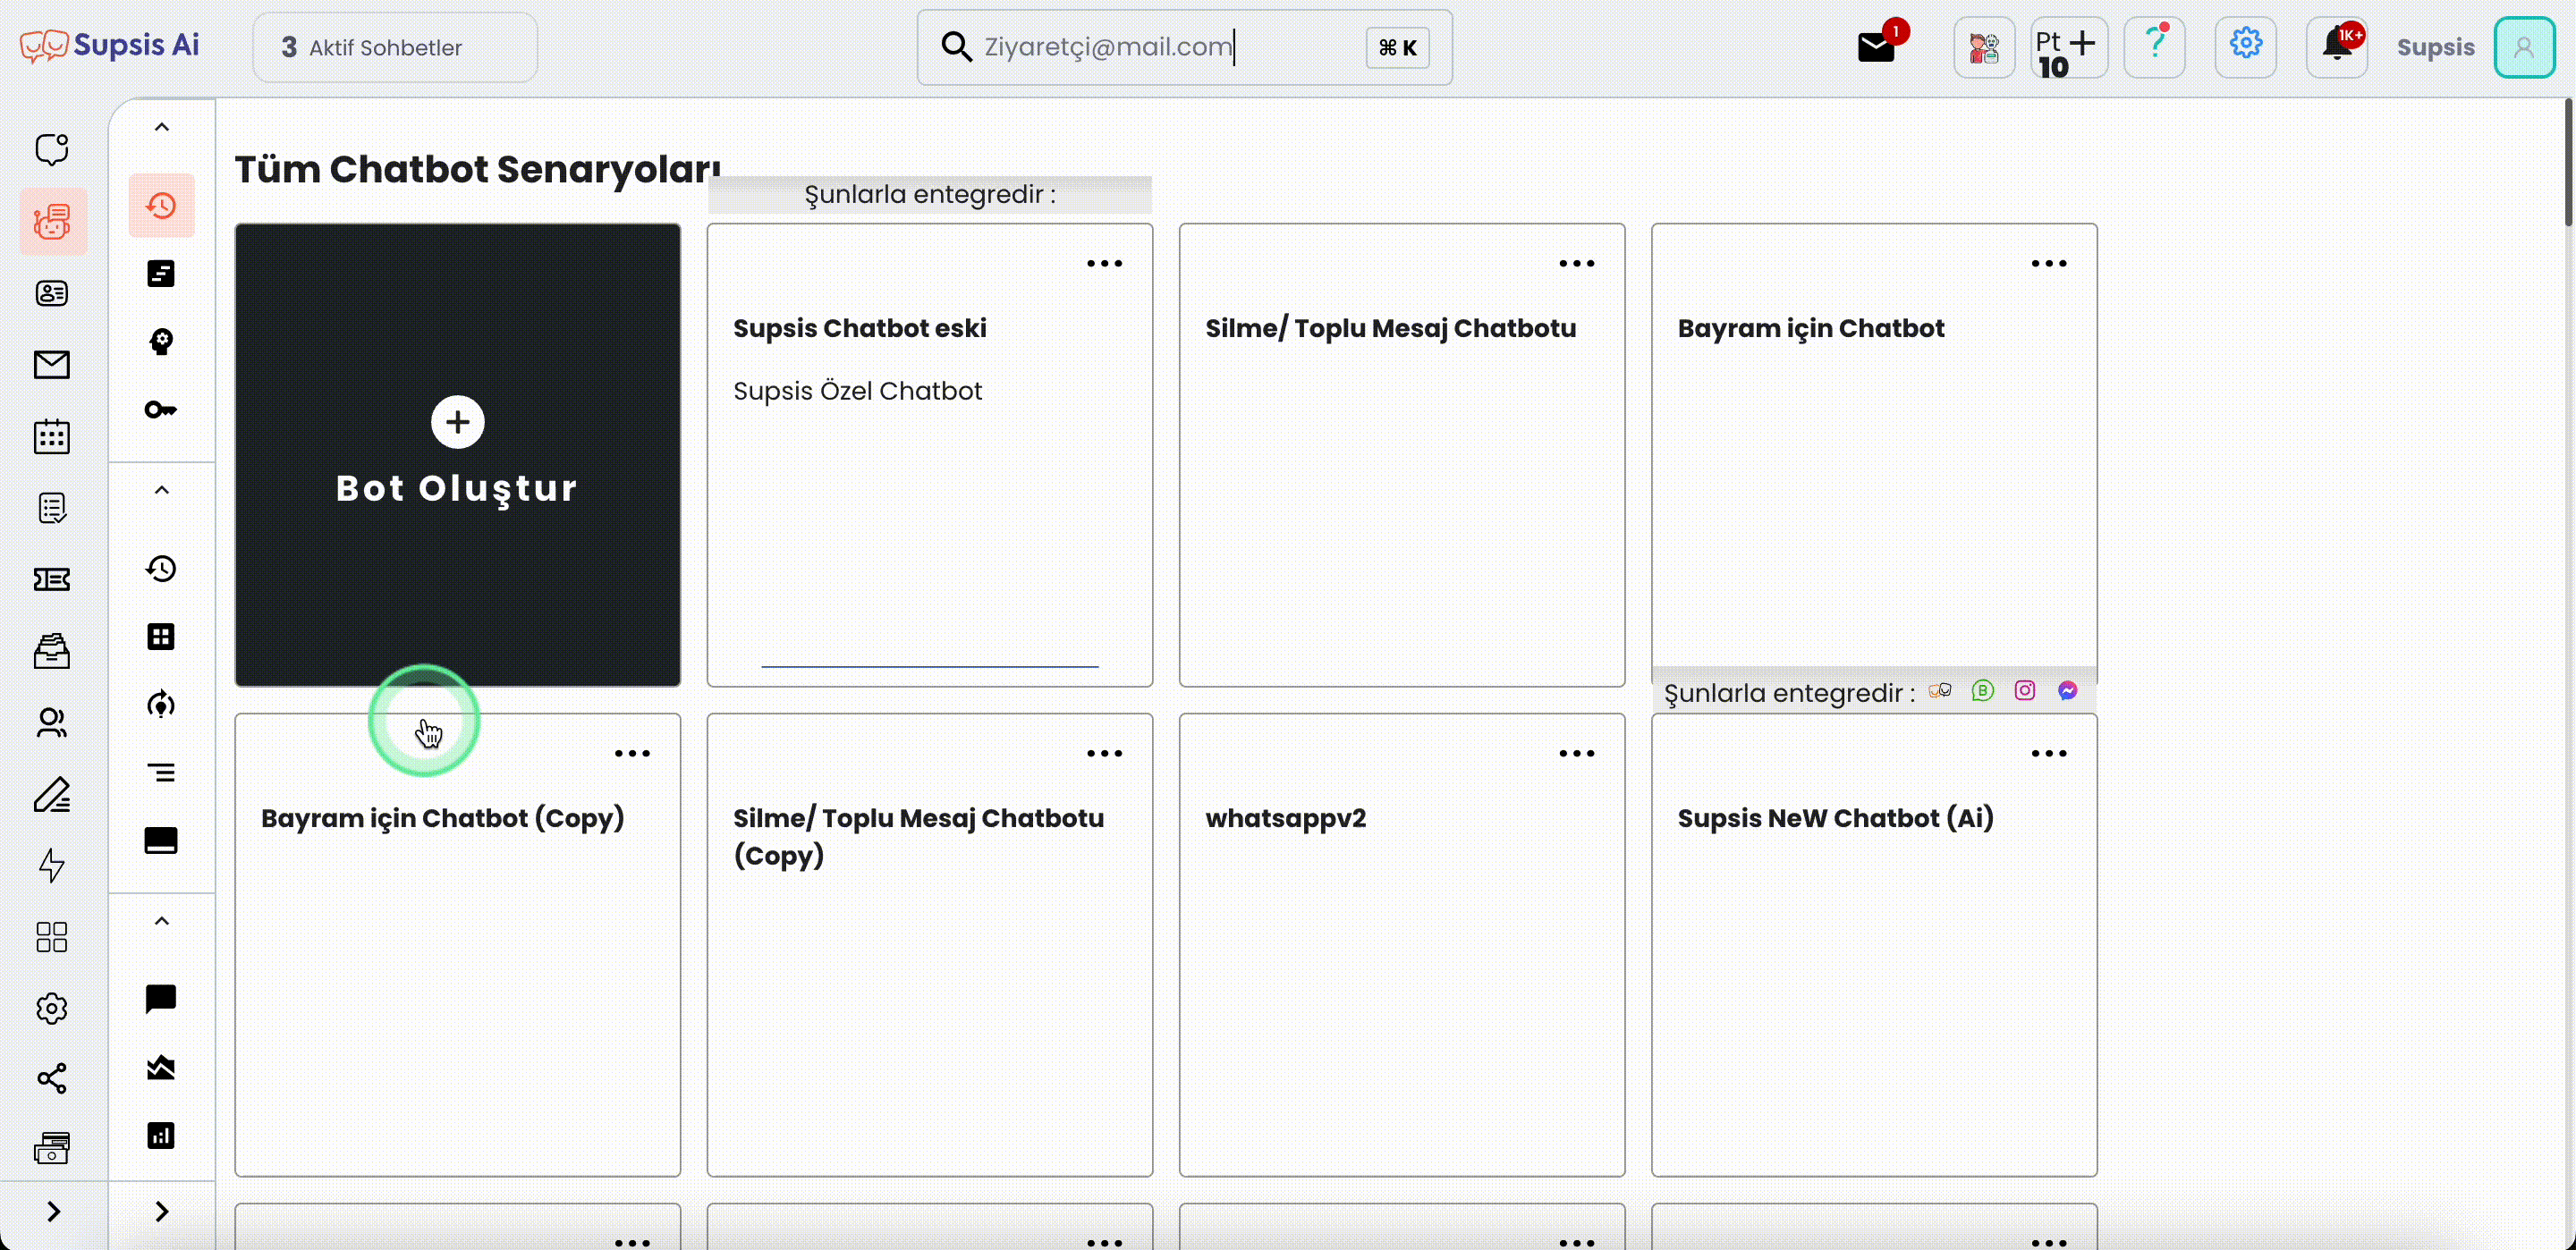Expand main sidebar with bottom arrow
This screenshot has height=1250, width=2576.
pyautogui.click(x=53, y=1212)
